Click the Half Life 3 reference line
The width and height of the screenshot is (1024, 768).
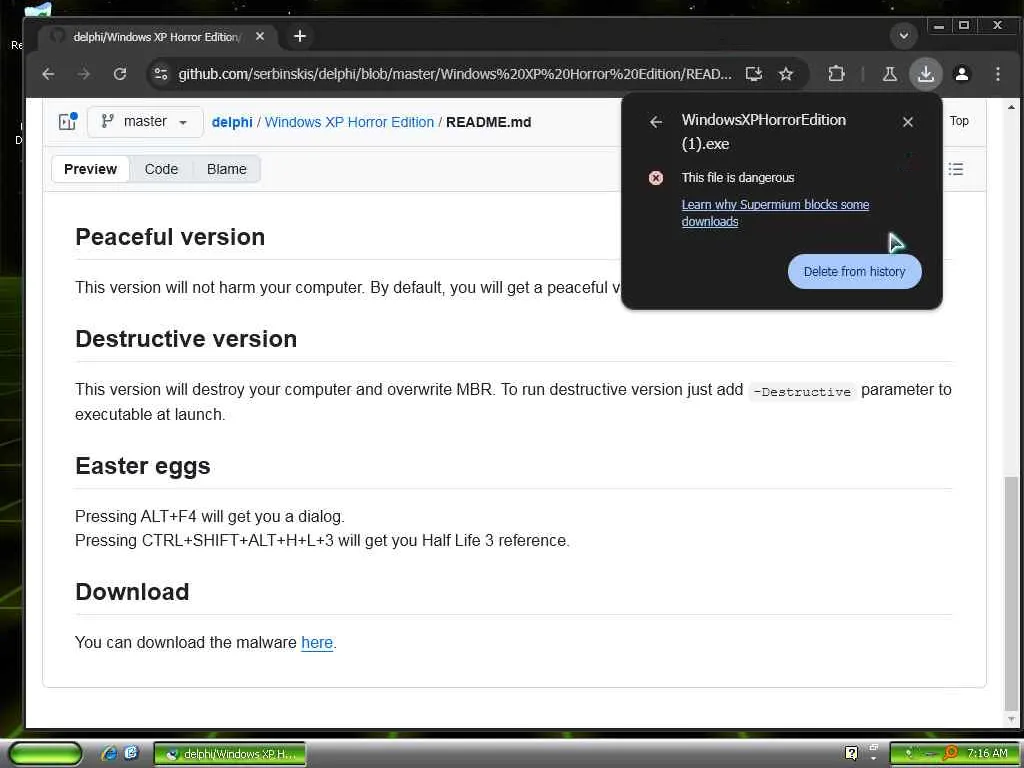point(322,541)
